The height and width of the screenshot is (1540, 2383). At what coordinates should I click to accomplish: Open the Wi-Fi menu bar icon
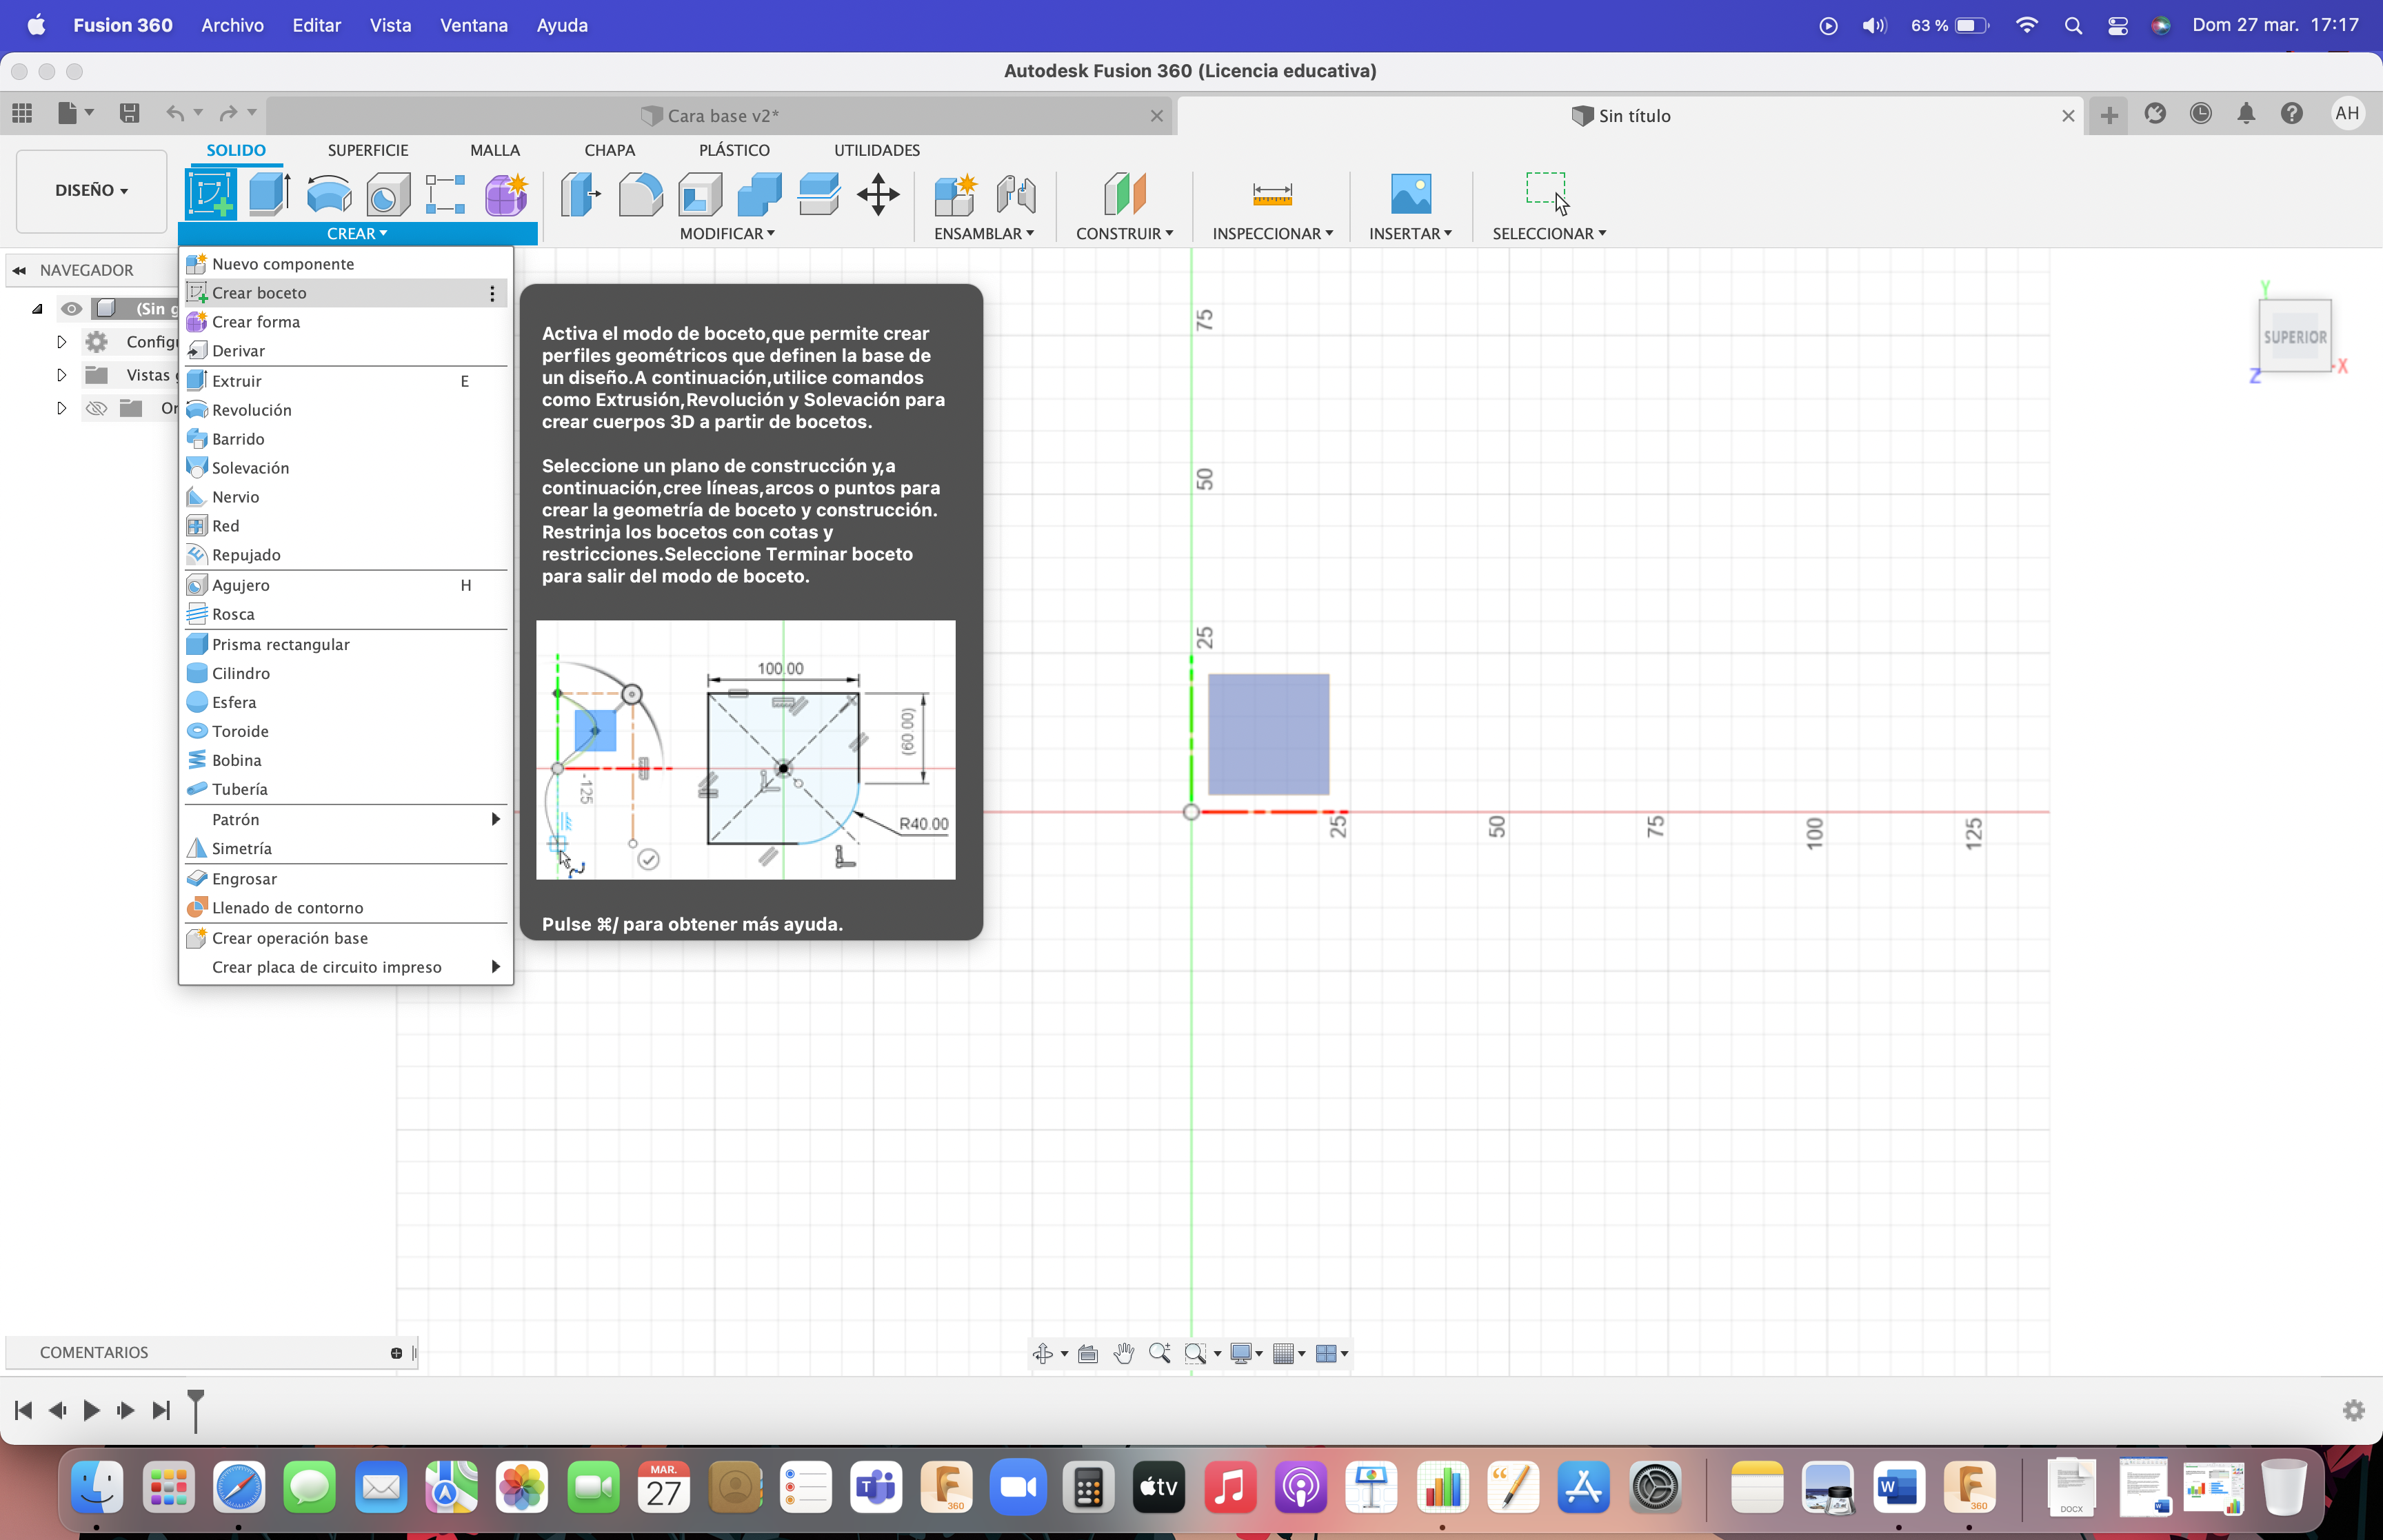(2027, 25)
